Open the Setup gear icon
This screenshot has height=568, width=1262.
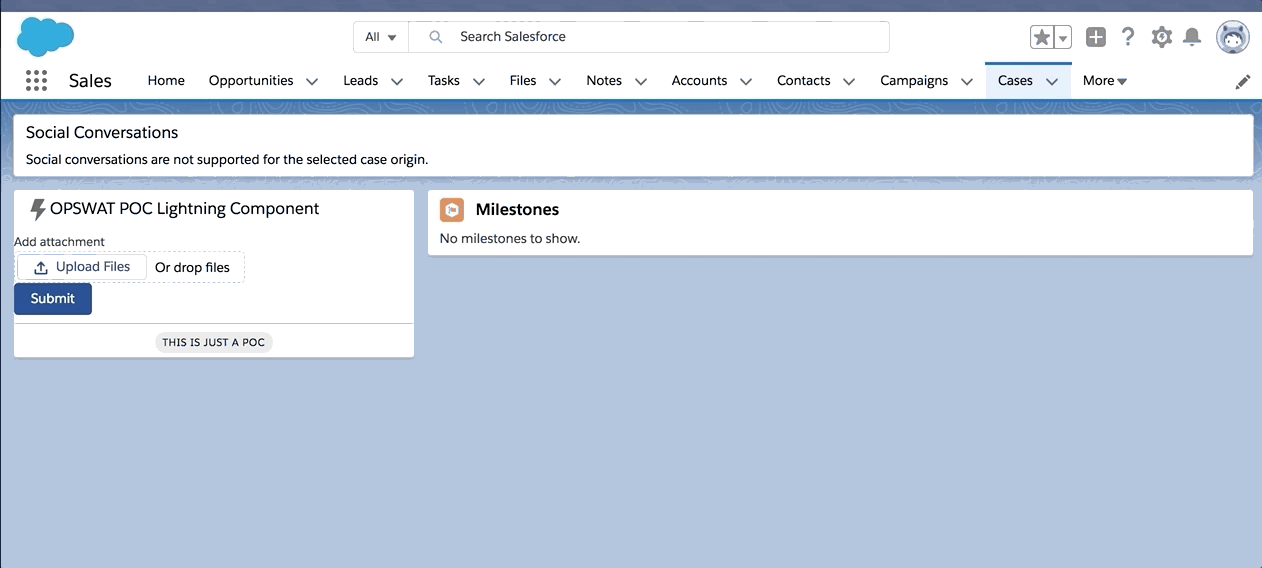point(1161,37)
